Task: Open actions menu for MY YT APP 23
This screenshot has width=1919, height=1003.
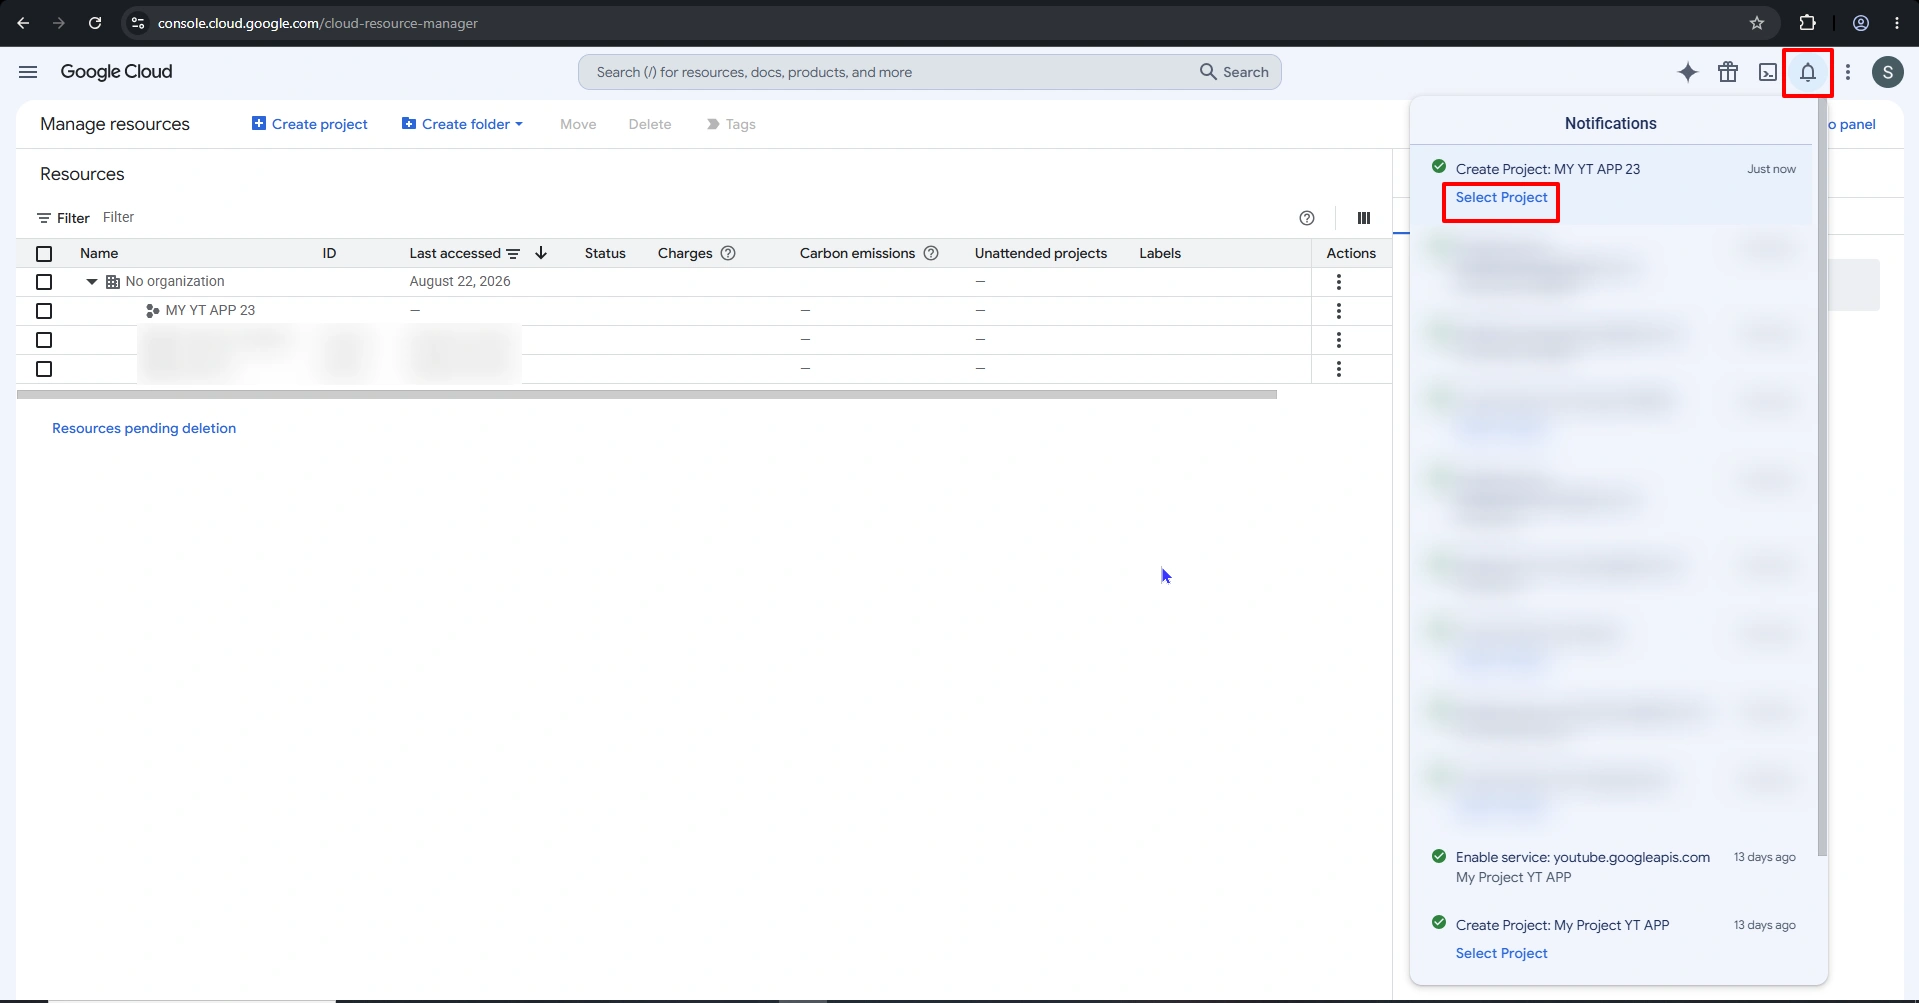Action: point(1339,311)
